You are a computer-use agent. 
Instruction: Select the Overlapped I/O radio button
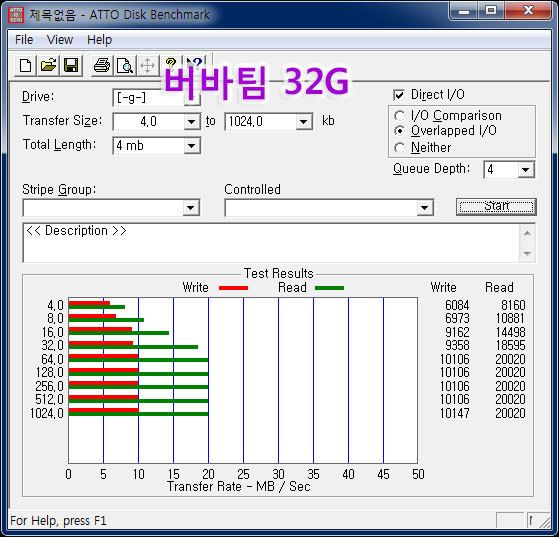399,131
